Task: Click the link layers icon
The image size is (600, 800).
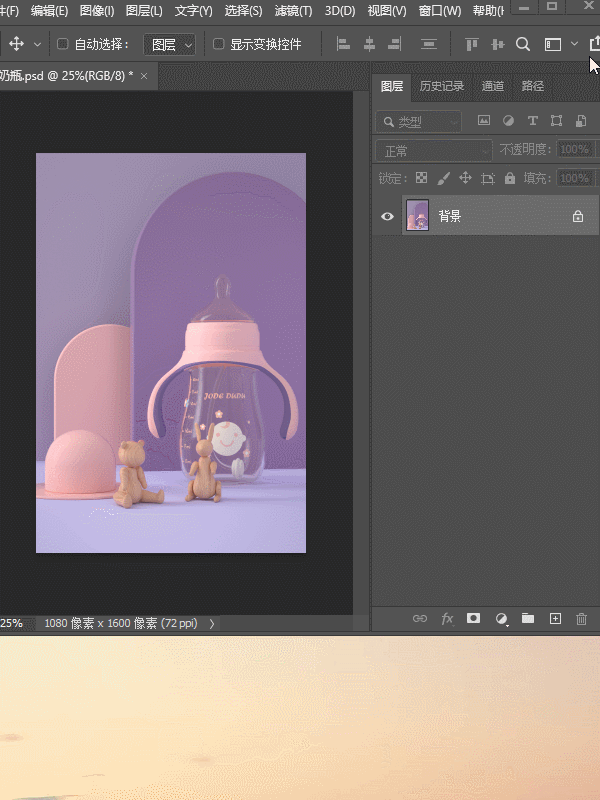Action: coord(420,618)
